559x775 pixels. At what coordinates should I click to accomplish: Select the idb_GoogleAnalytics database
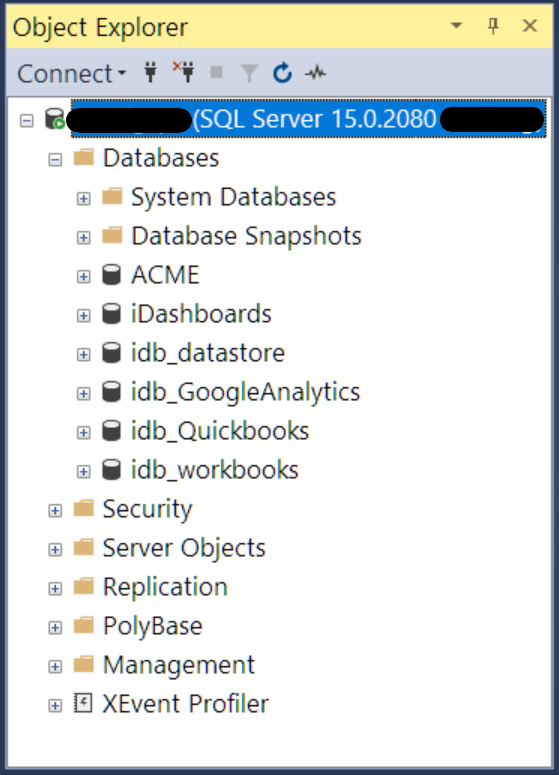click(245, 392)
